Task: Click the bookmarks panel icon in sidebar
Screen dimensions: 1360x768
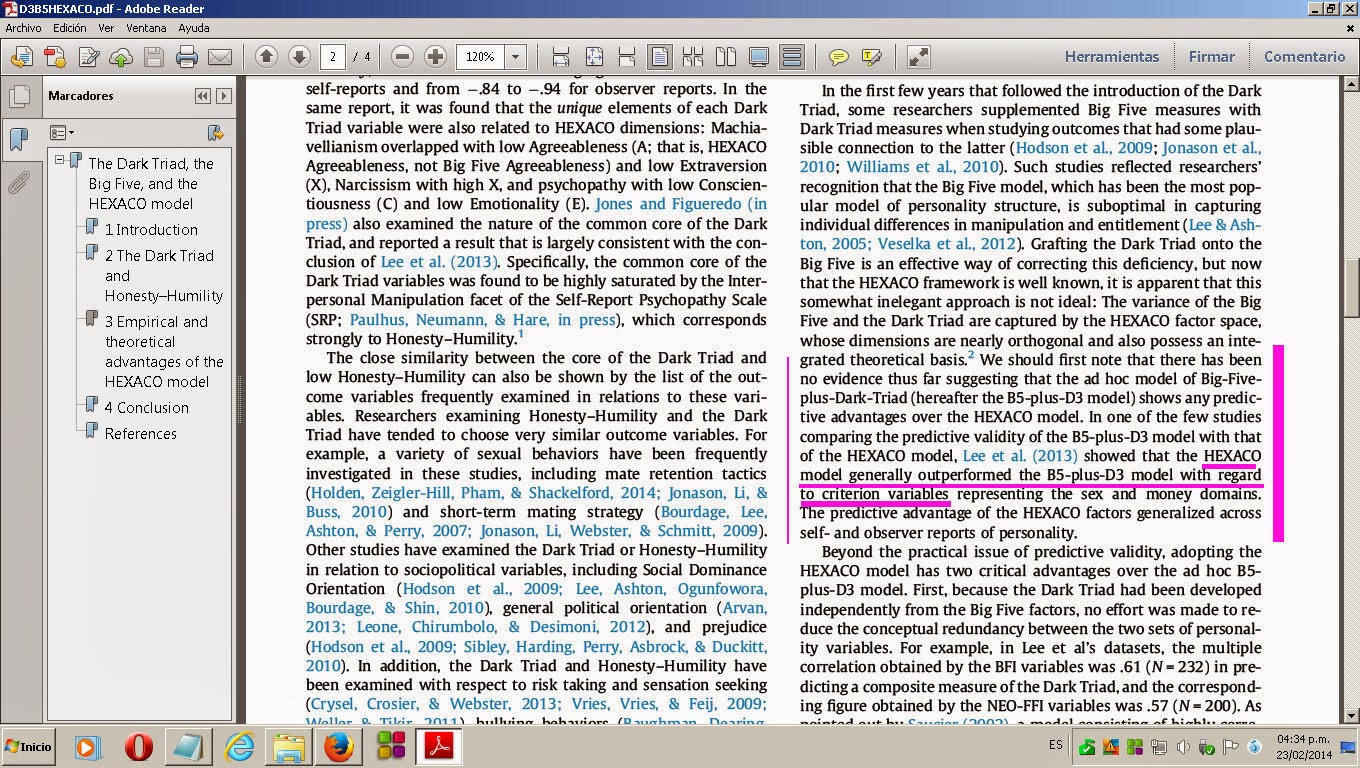Action: click(x=18, y=139)
